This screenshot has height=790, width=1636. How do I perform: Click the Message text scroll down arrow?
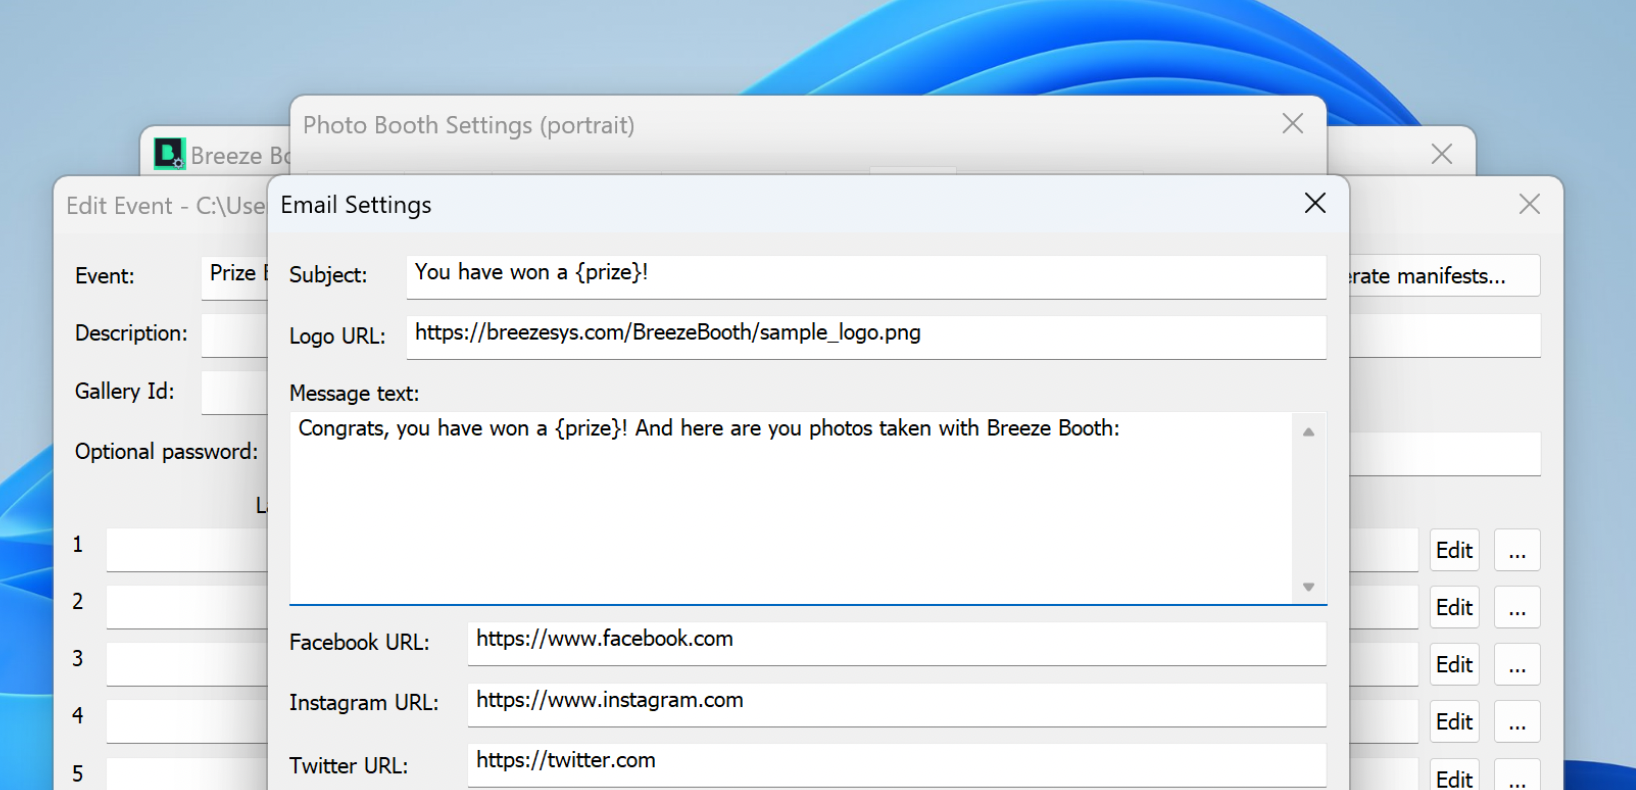point(1308,587)
